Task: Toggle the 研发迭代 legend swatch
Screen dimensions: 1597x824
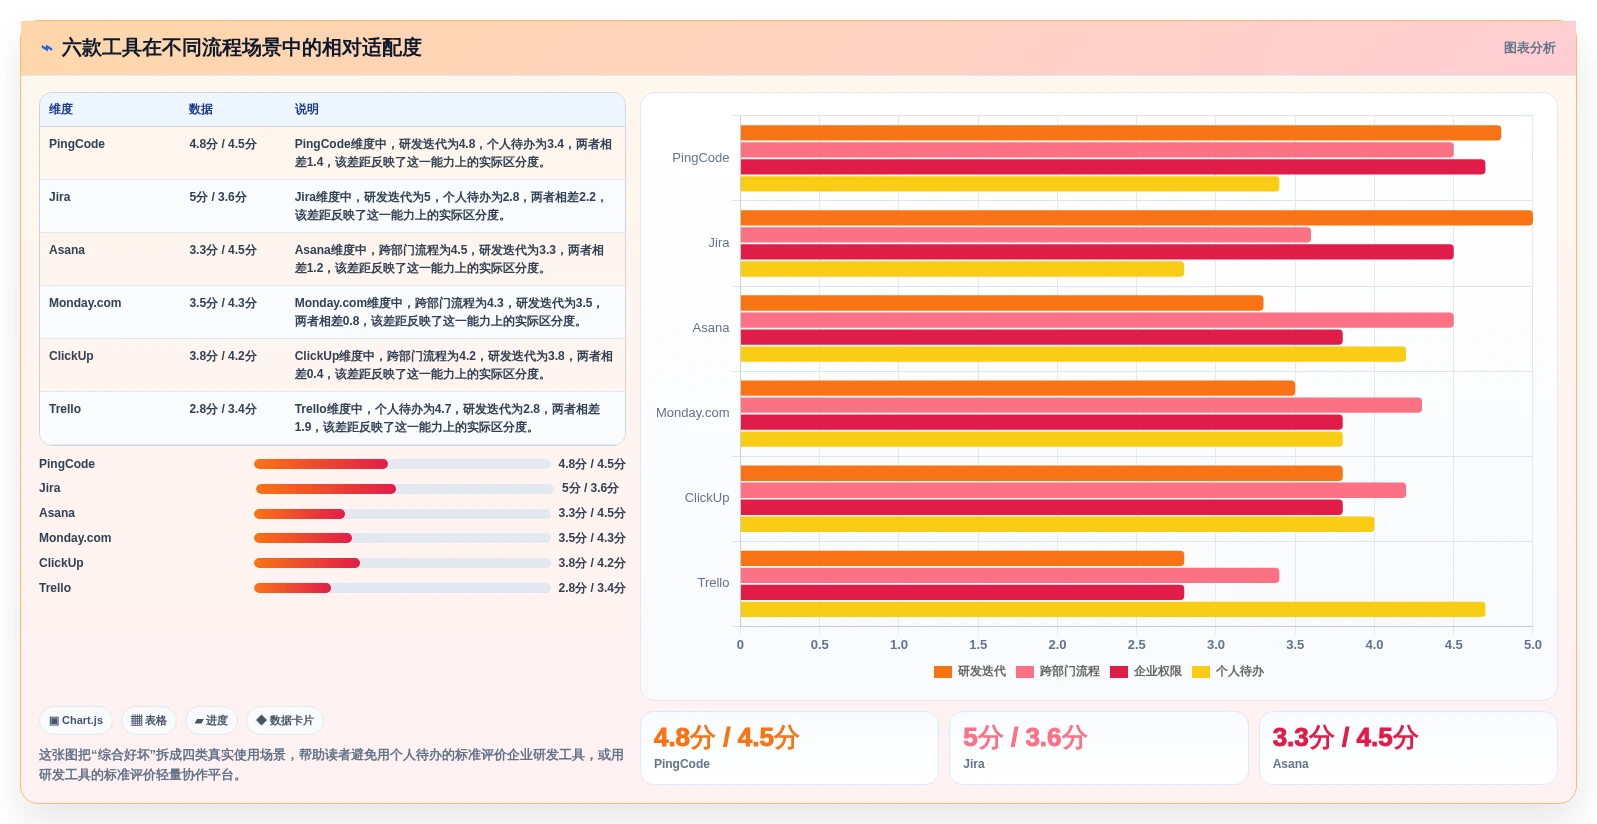Action: 942,672
